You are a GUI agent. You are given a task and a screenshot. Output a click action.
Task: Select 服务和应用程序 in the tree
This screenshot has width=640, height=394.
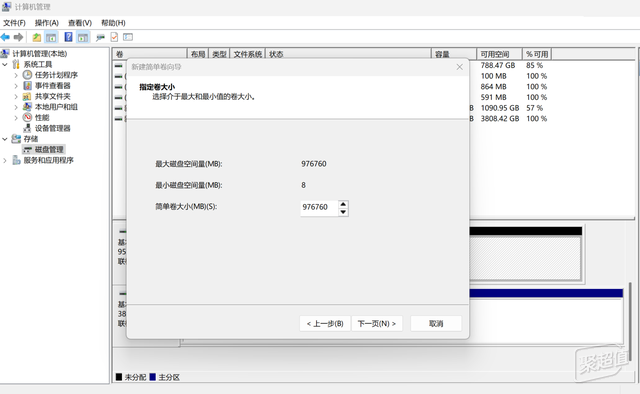(48, 160)
